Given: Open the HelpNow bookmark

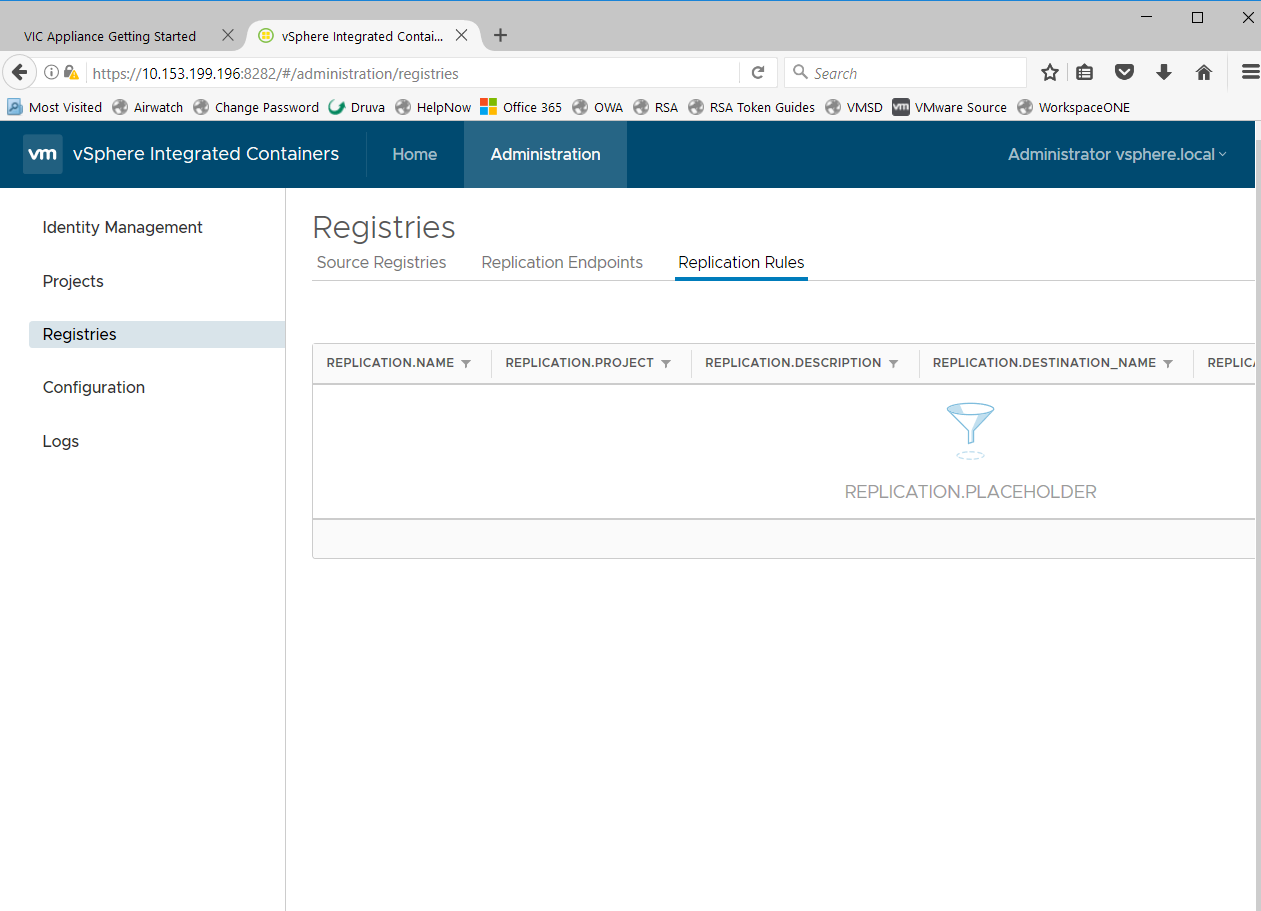Looking at the screenshot, I should [433, 107].
